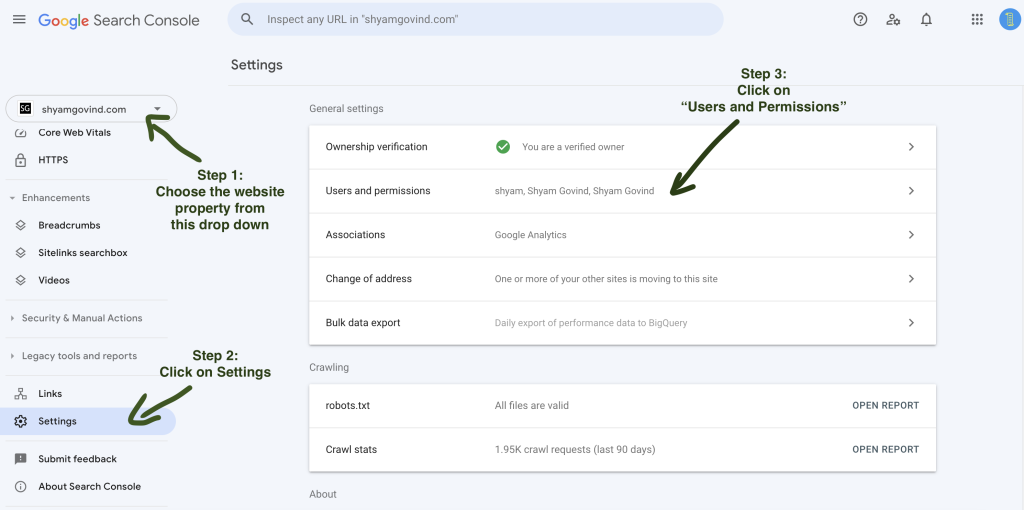This screenshot has height=510, width=1024.
Task: Click 'Daily export of performance data to BigQuery'
Action: [591, 323]
